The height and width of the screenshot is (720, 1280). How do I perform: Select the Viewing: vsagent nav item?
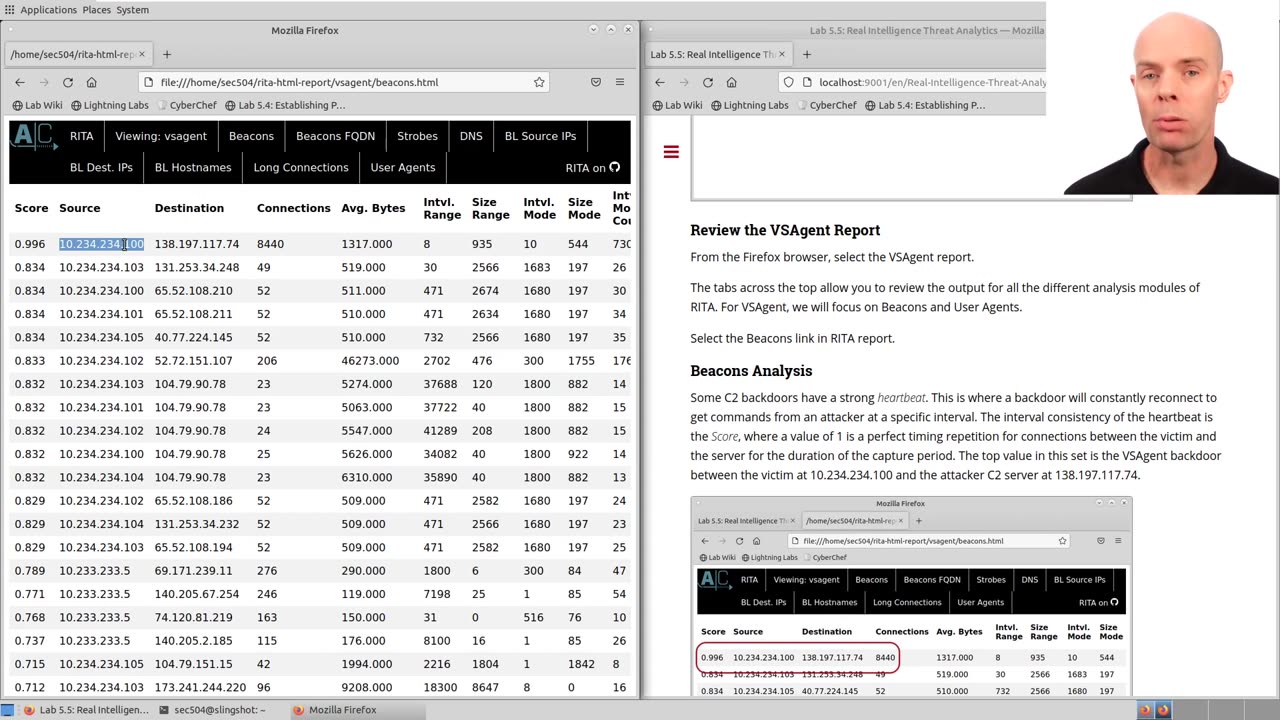pyautogui.click(x=161, y=136)
